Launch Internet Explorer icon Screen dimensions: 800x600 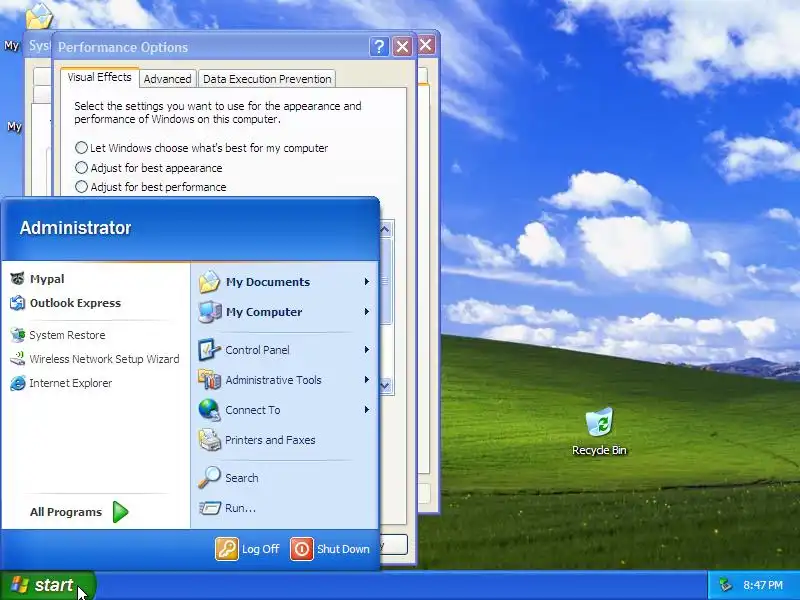pos(17,383)
